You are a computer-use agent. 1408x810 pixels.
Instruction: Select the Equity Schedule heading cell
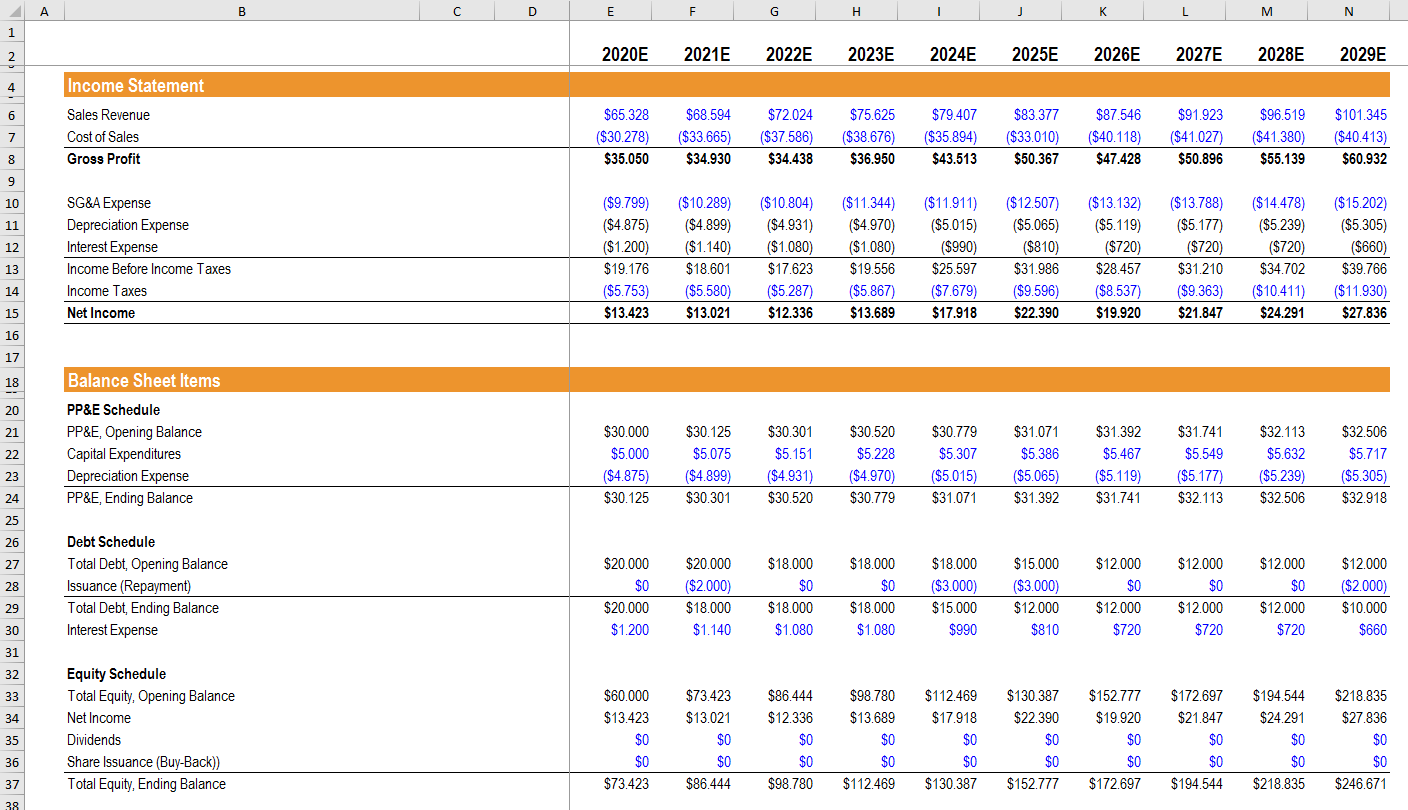pos(110,674)
